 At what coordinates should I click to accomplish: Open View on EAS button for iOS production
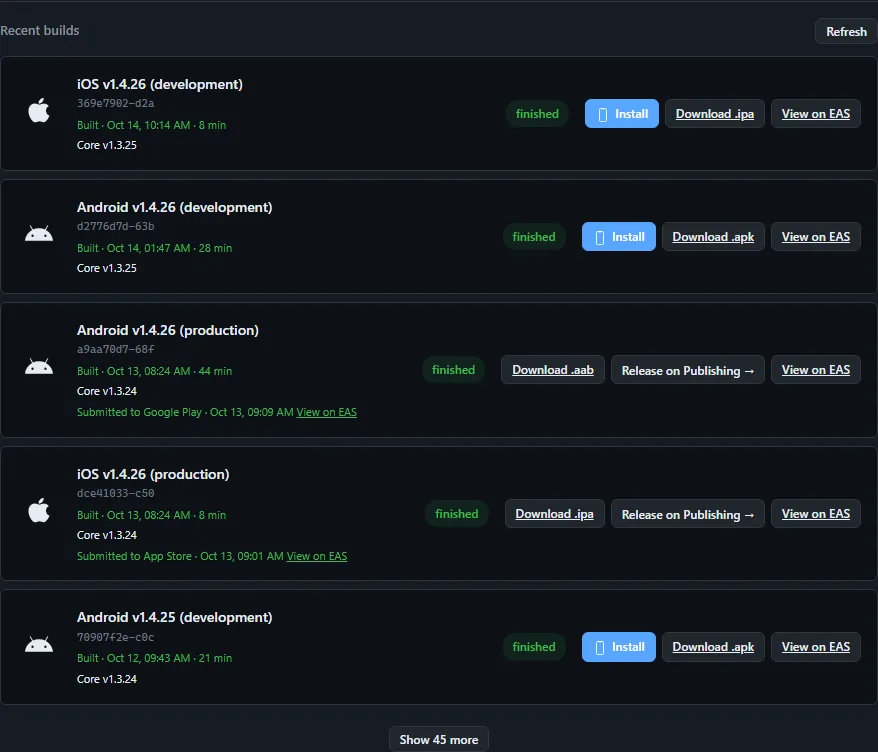(815, 513)
